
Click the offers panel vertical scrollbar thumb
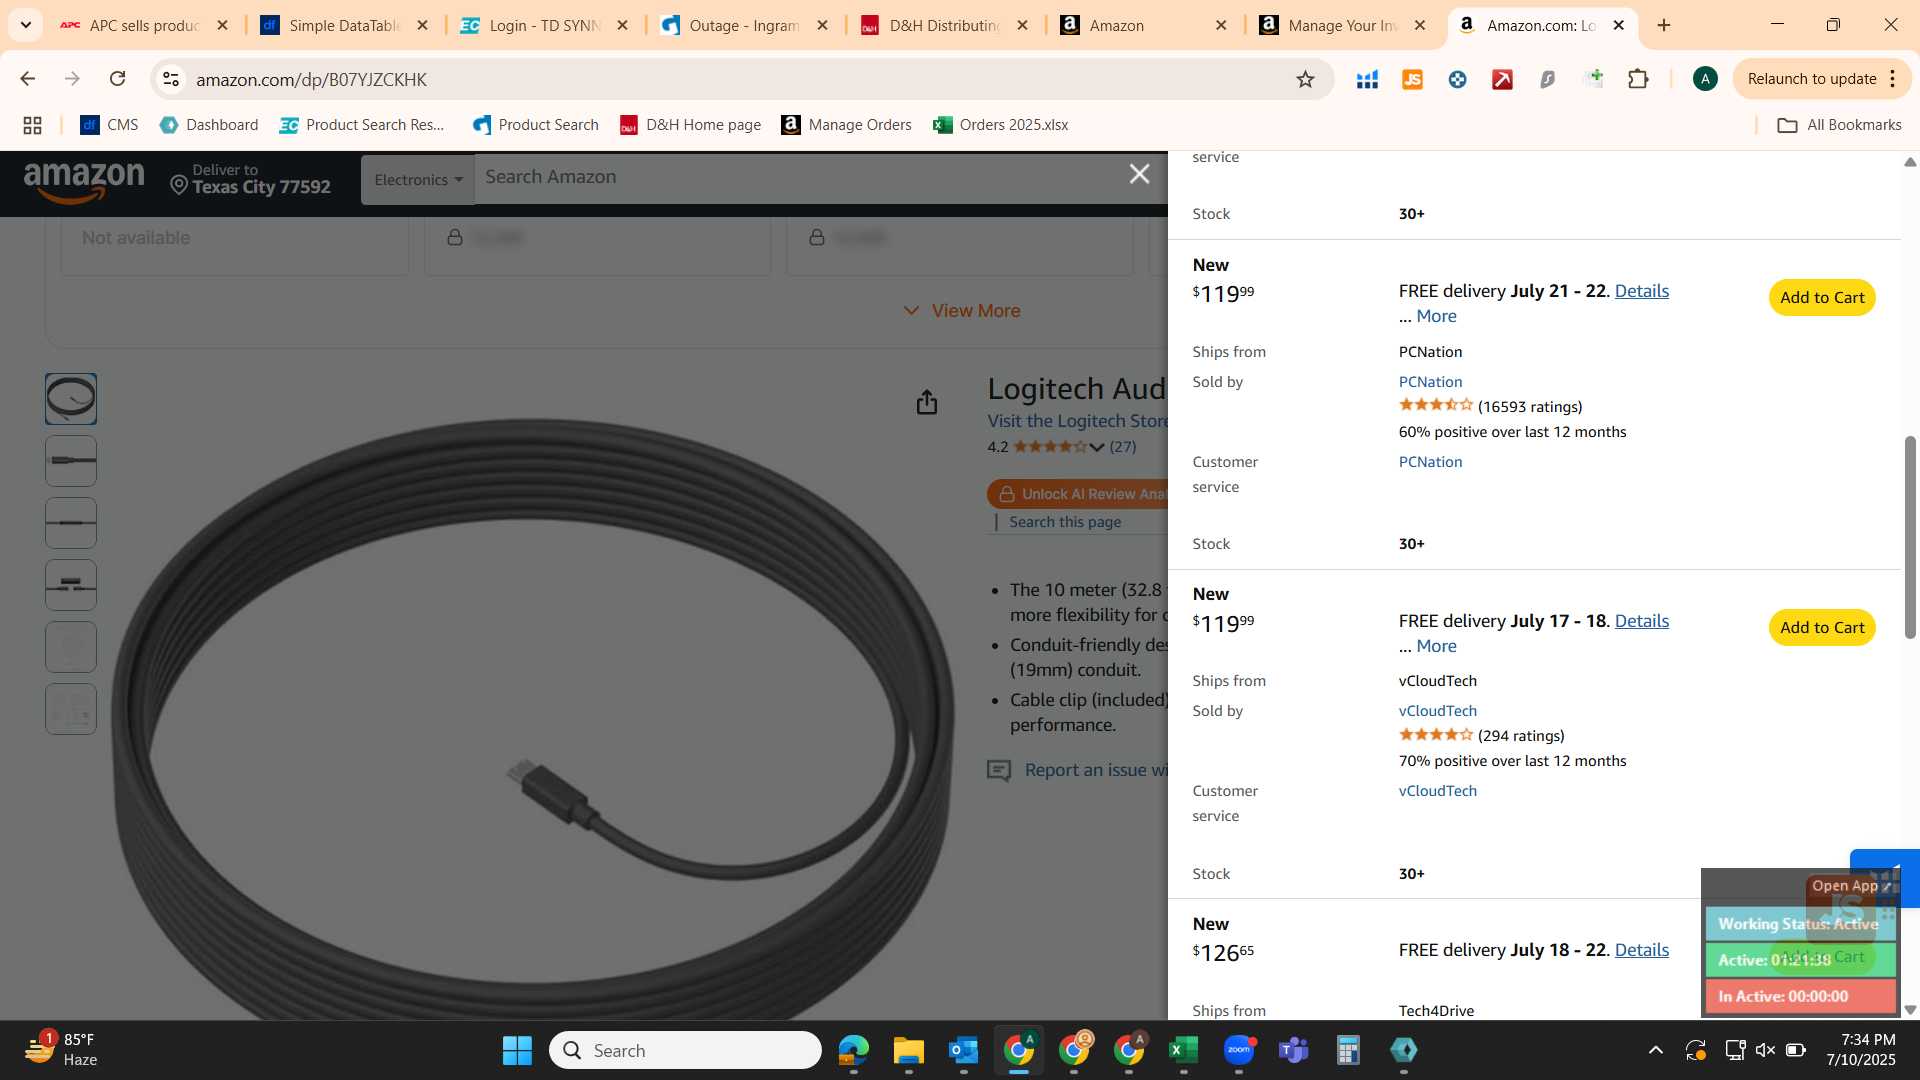tap(1910, 537)
